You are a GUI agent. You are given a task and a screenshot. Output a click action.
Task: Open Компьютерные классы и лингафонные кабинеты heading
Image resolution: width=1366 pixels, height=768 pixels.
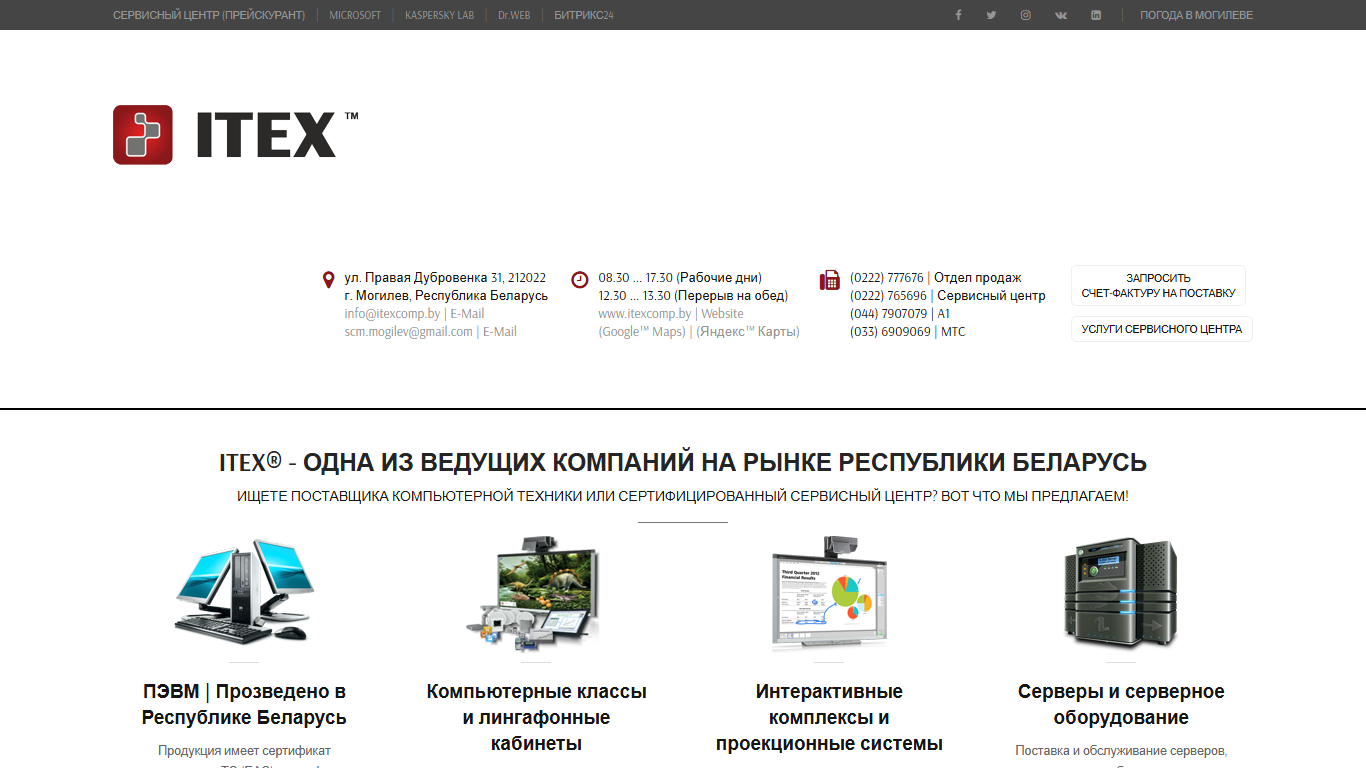click(x=536, y=717)
